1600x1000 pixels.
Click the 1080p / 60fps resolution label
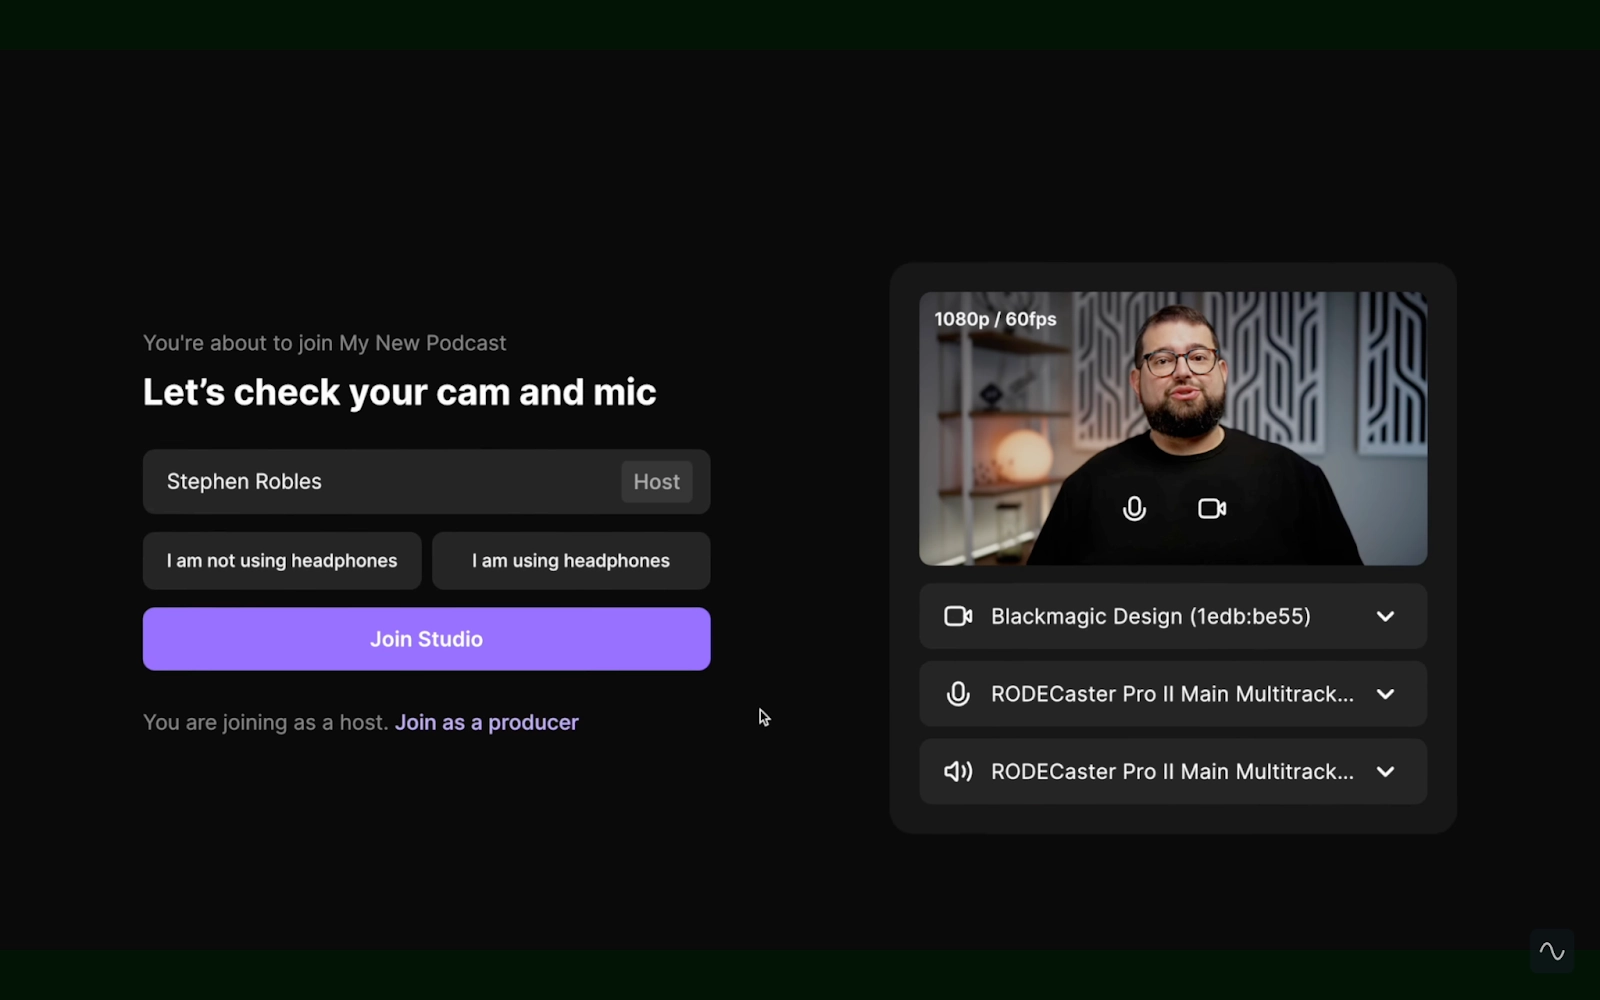click(x=995, y=318)
